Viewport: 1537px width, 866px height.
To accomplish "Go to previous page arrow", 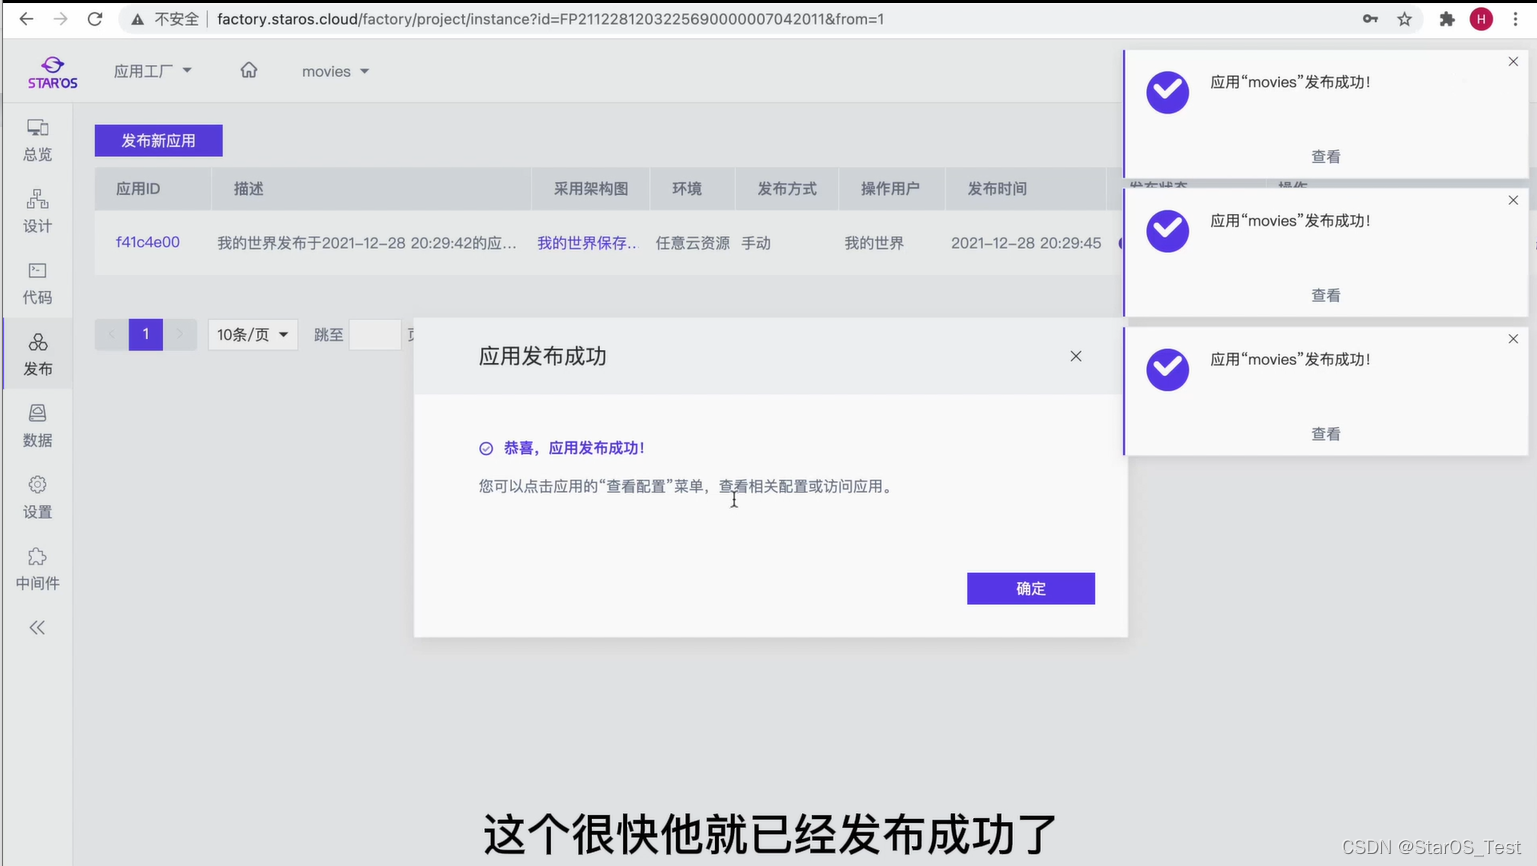I will pyautogui.click(x=112, y=334).
